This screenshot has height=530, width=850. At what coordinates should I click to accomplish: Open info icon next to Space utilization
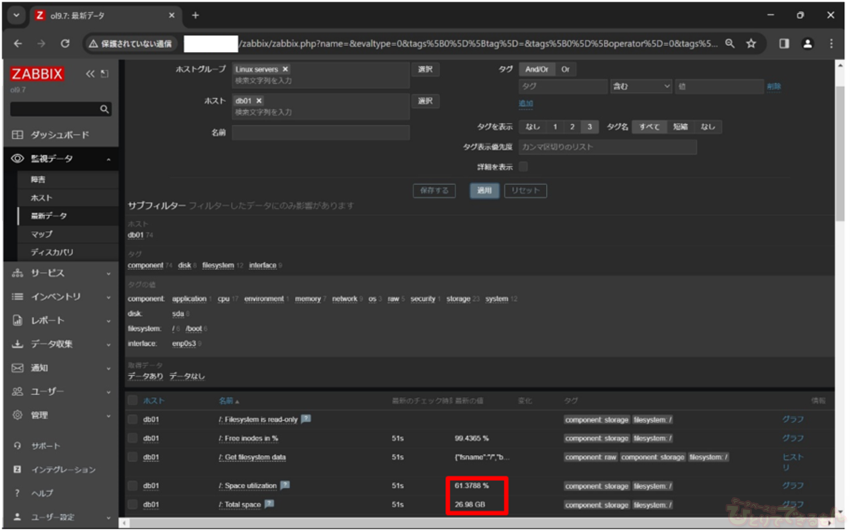click(x=285, y=485)
